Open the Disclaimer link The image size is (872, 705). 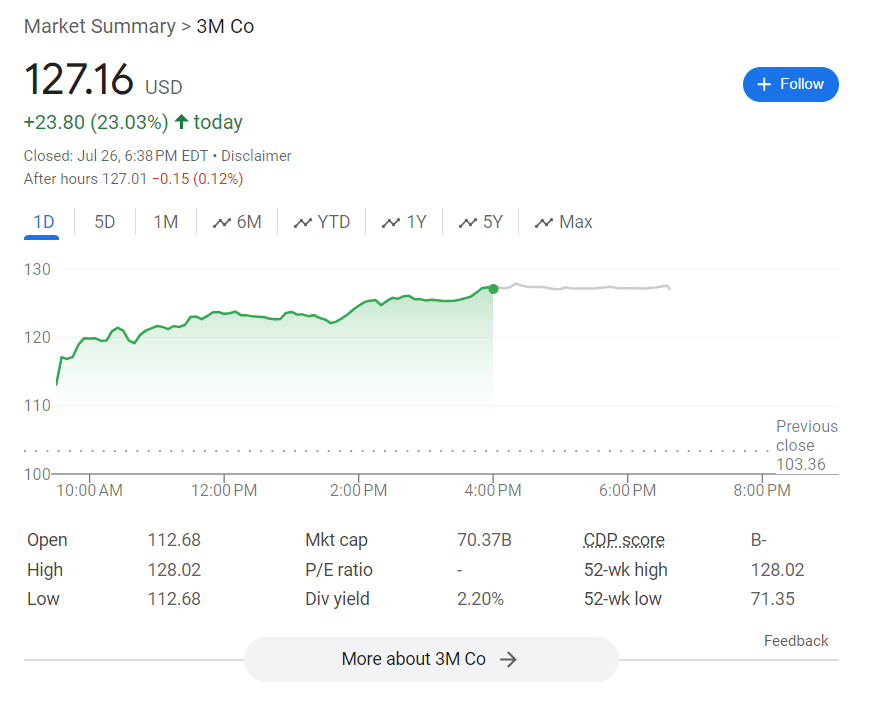coord(256,156)
